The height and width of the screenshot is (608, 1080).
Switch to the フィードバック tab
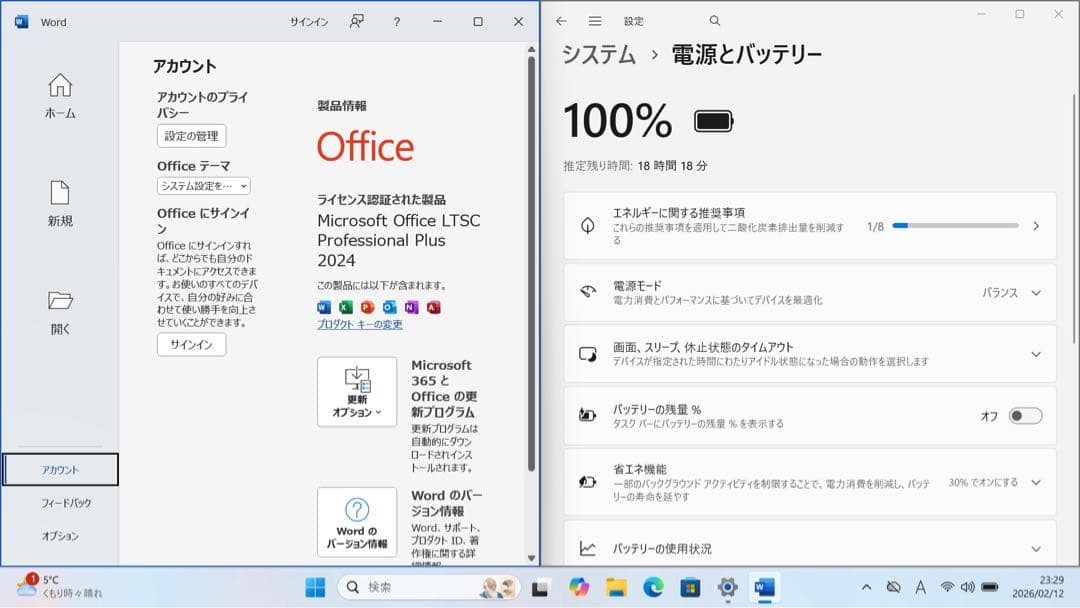click(58, 502)
